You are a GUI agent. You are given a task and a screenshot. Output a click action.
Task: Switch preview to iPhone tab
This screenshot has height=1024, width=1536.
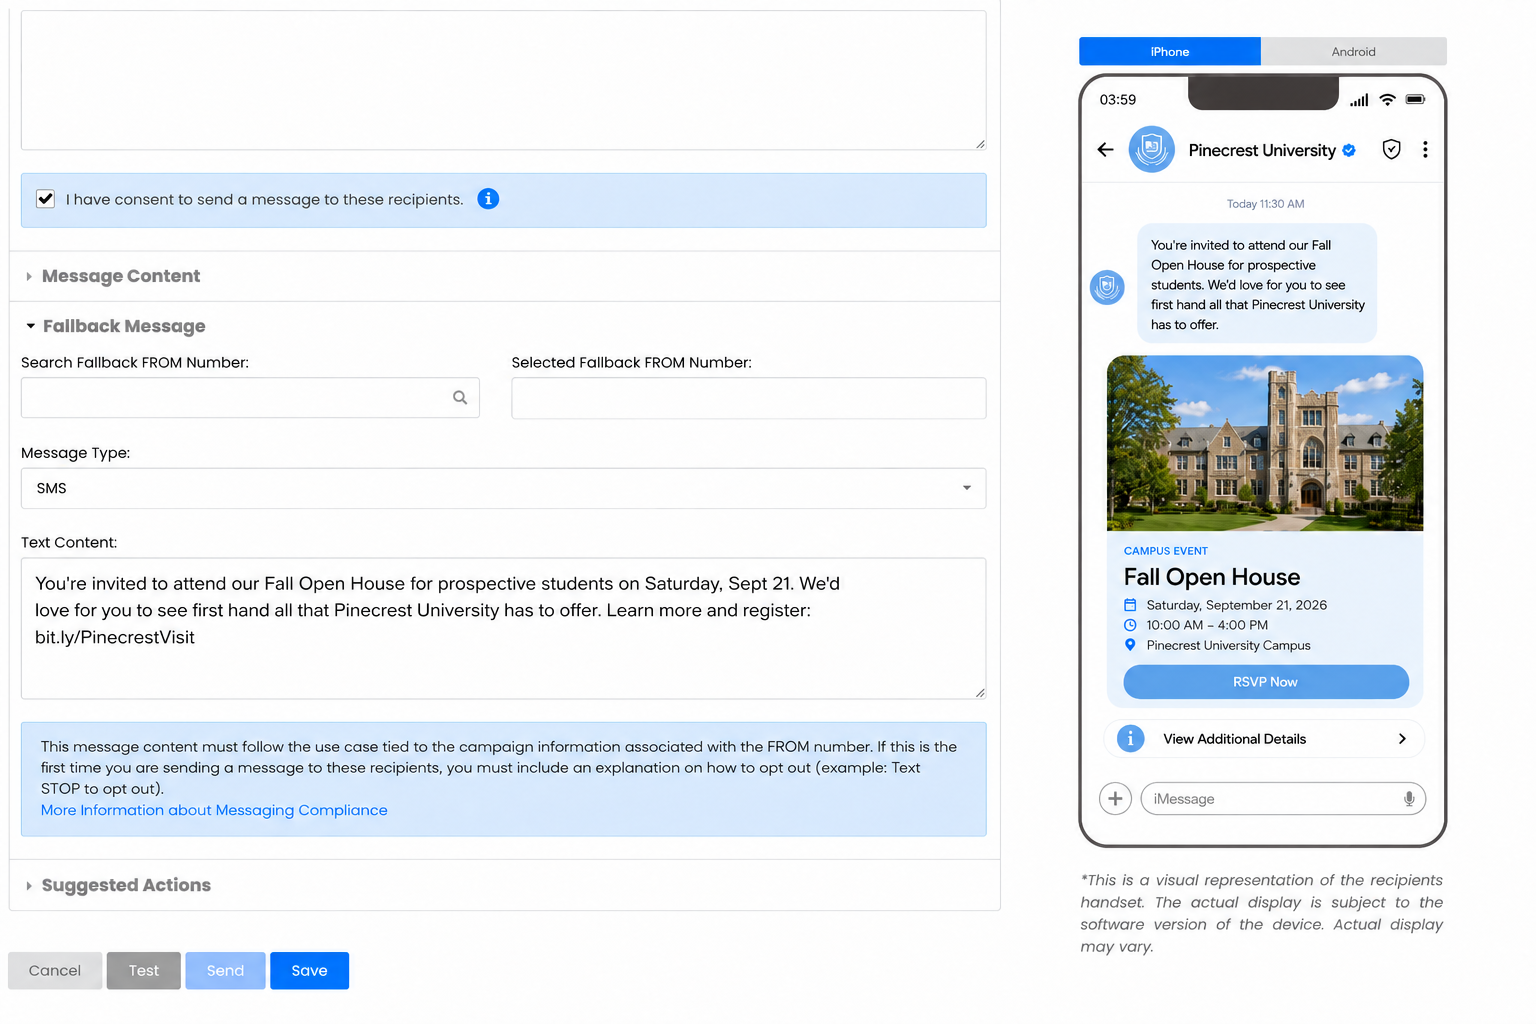coord(1170,51)
